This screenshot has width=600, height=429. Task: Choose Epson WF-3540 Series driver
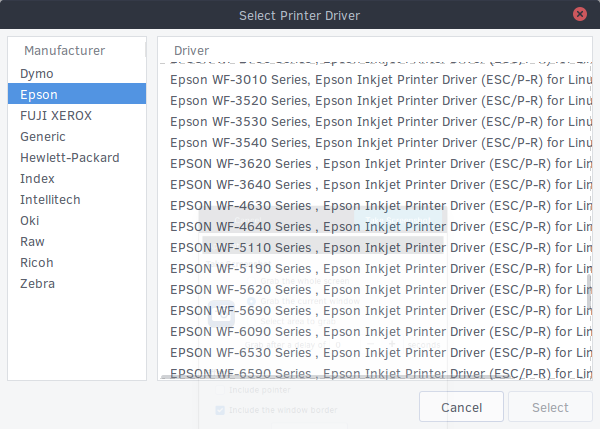[375, 143]
